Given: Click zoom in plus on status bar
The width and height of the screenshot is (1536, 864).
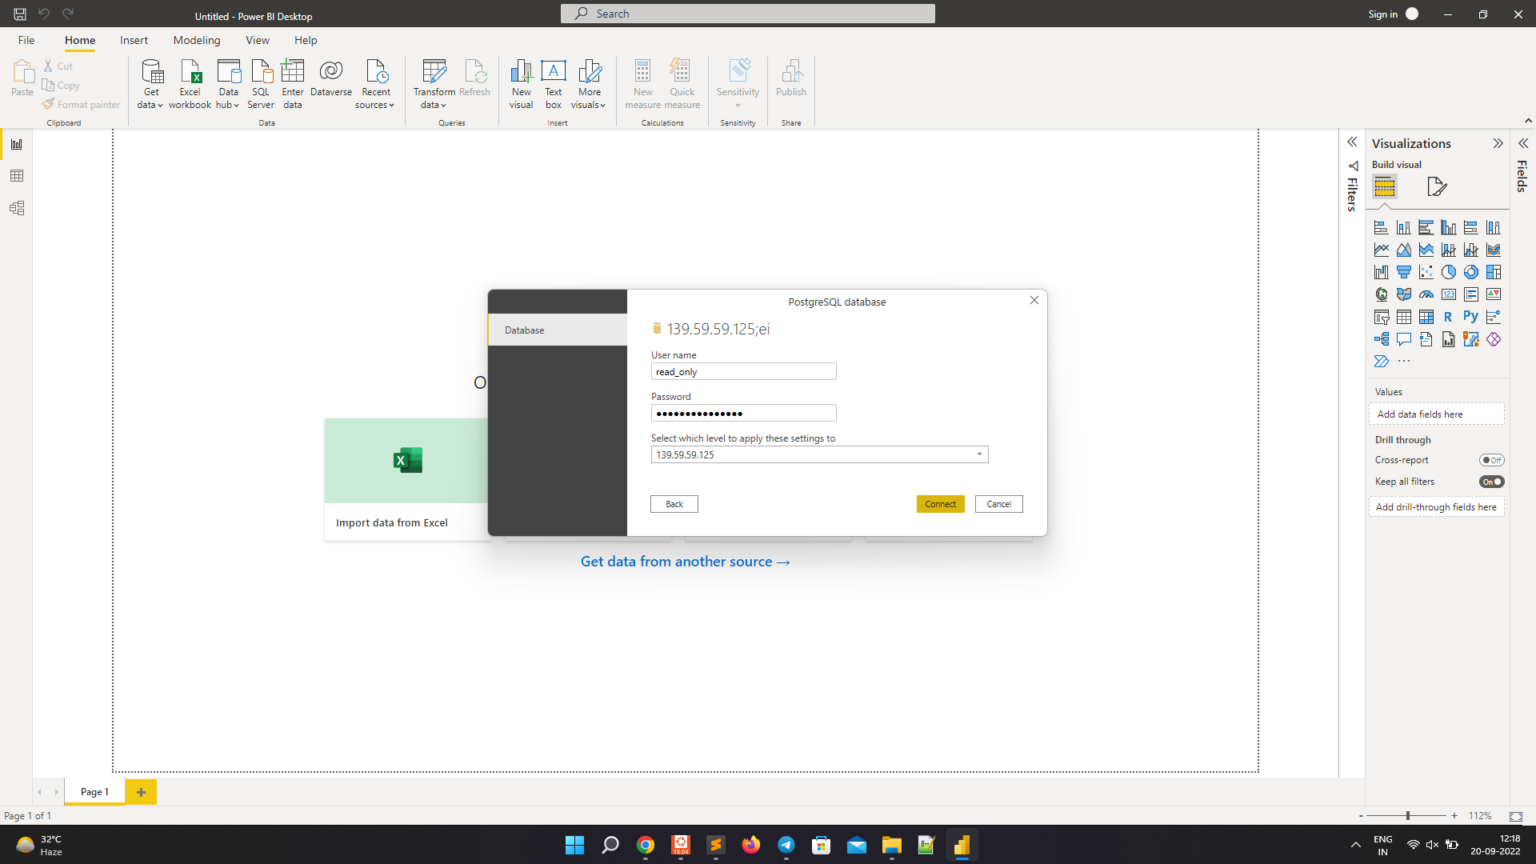Looking at the screenshot, I should click(1454, 816).
